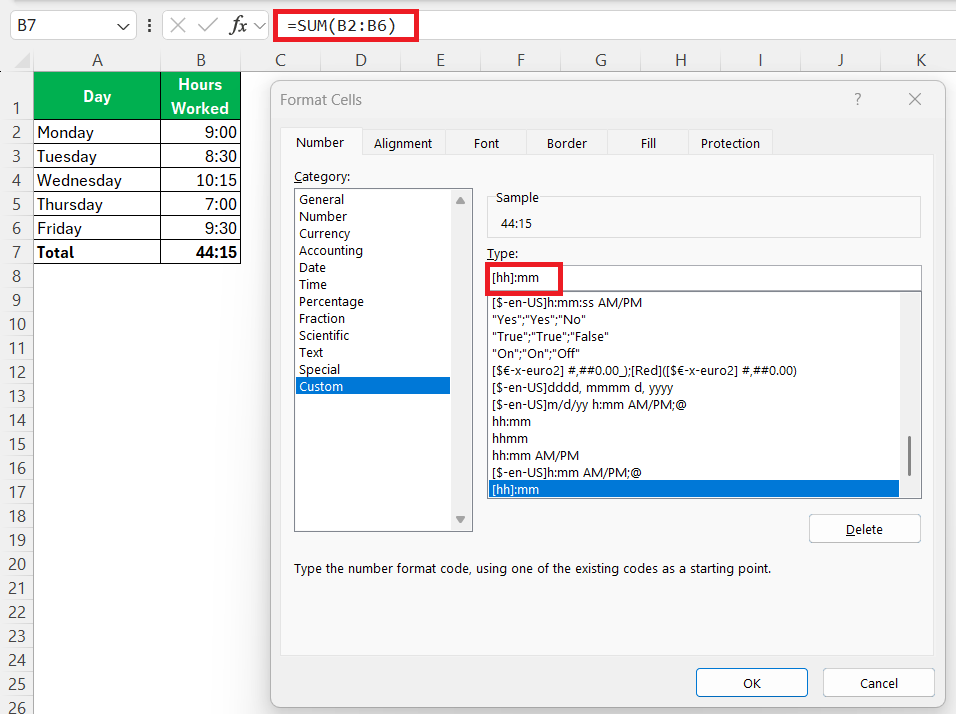The width and height of the screenshot is (956, 714).
Task: Open the Name Box dropdown arrow
Action: pyautogui.click(x=123, y=27)
